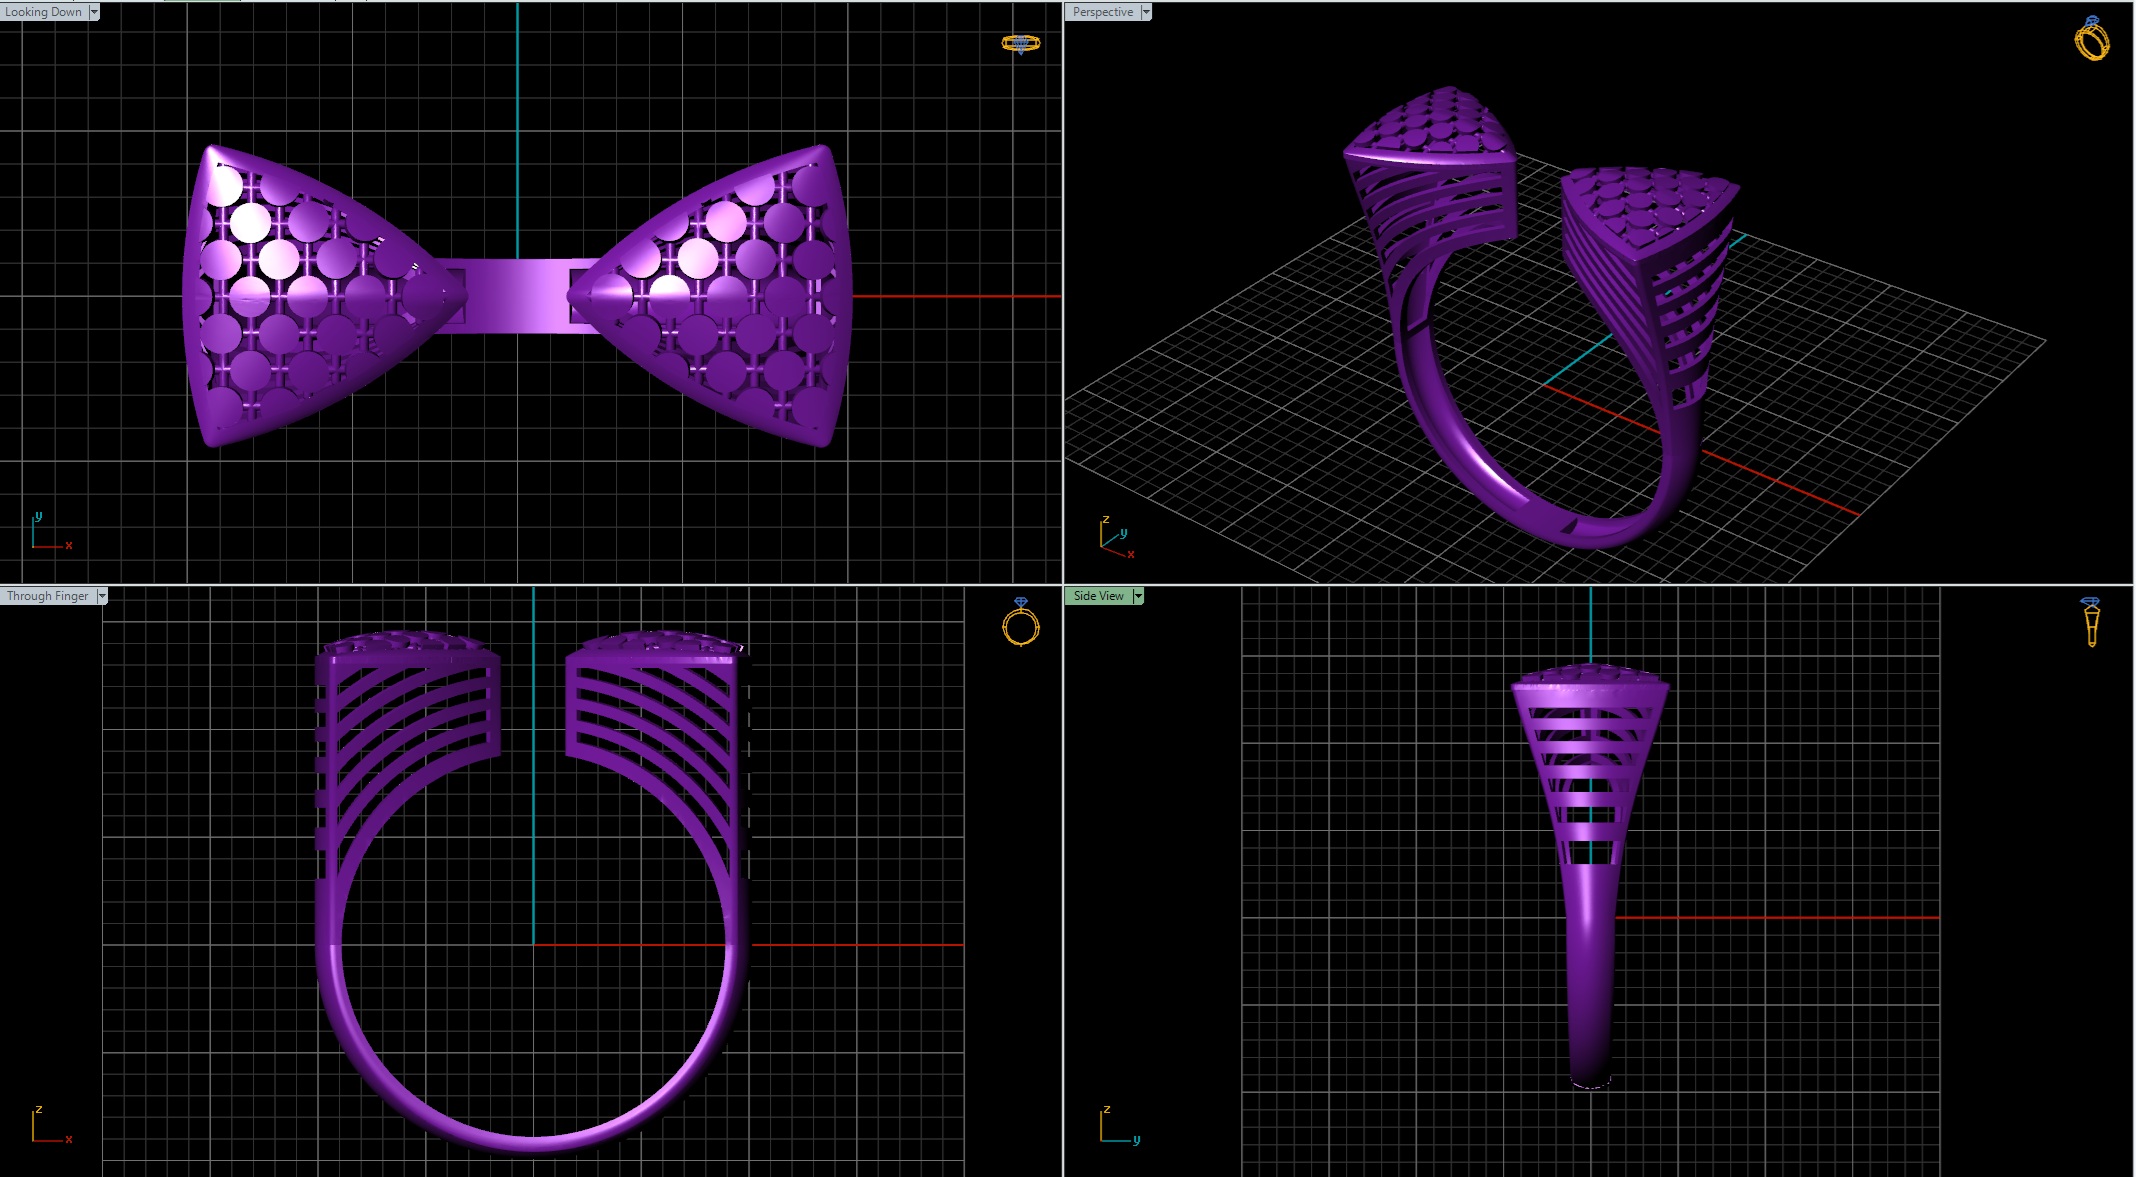Expand the Side View viewport menu arrow
2136x1177 pixels.
point(1138,596)
